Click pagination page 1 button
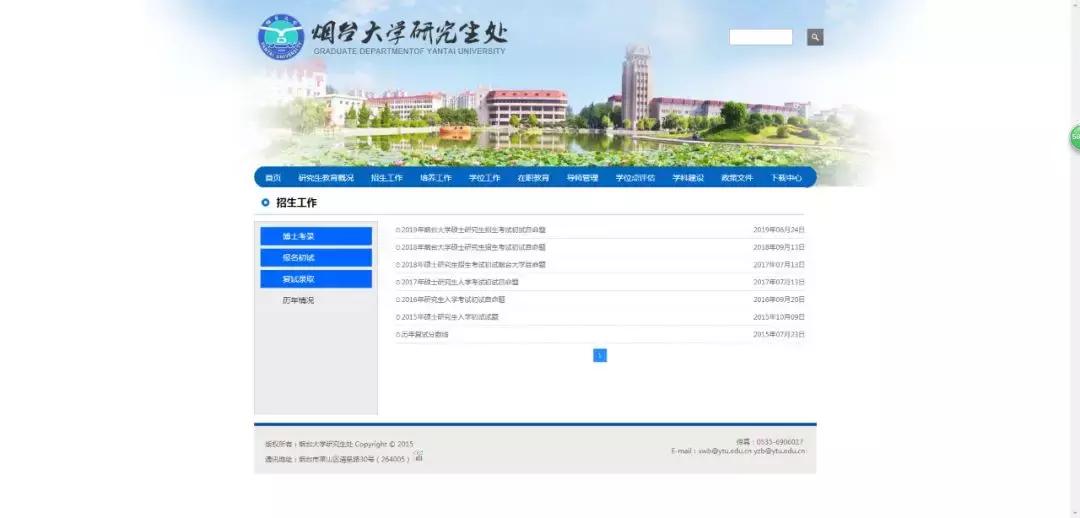The image size is (1080, 518). [600, 355]
